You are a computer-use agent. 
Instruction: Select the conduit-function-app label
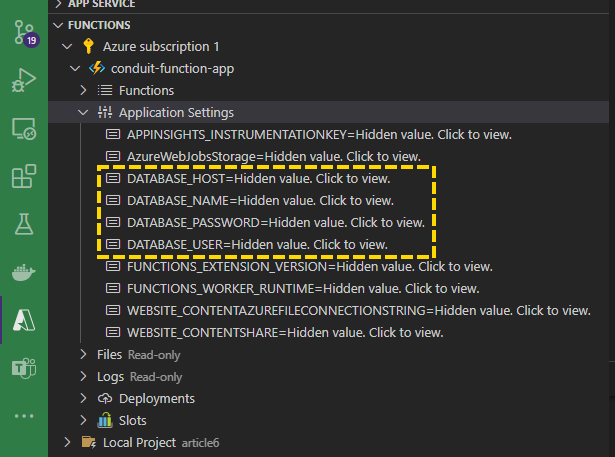tap(172, 69)
